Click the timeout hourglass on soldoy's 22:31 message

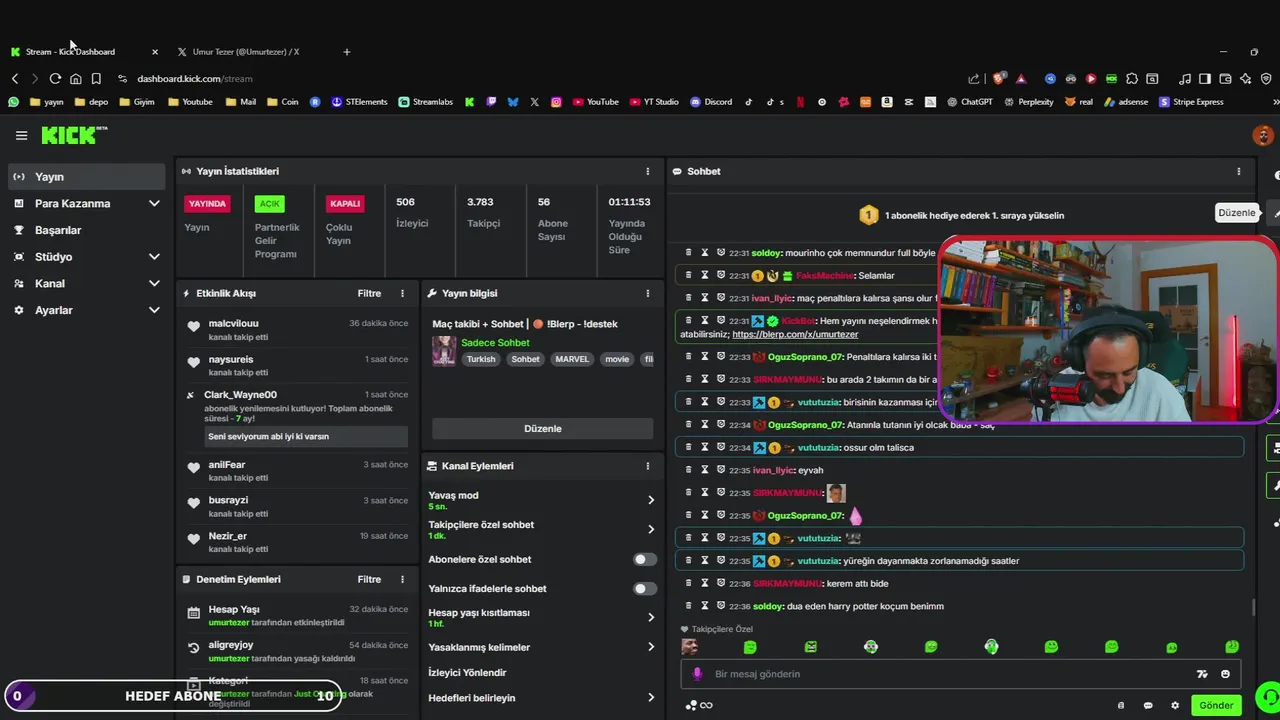pyautogui.click(x=704, y=253)
